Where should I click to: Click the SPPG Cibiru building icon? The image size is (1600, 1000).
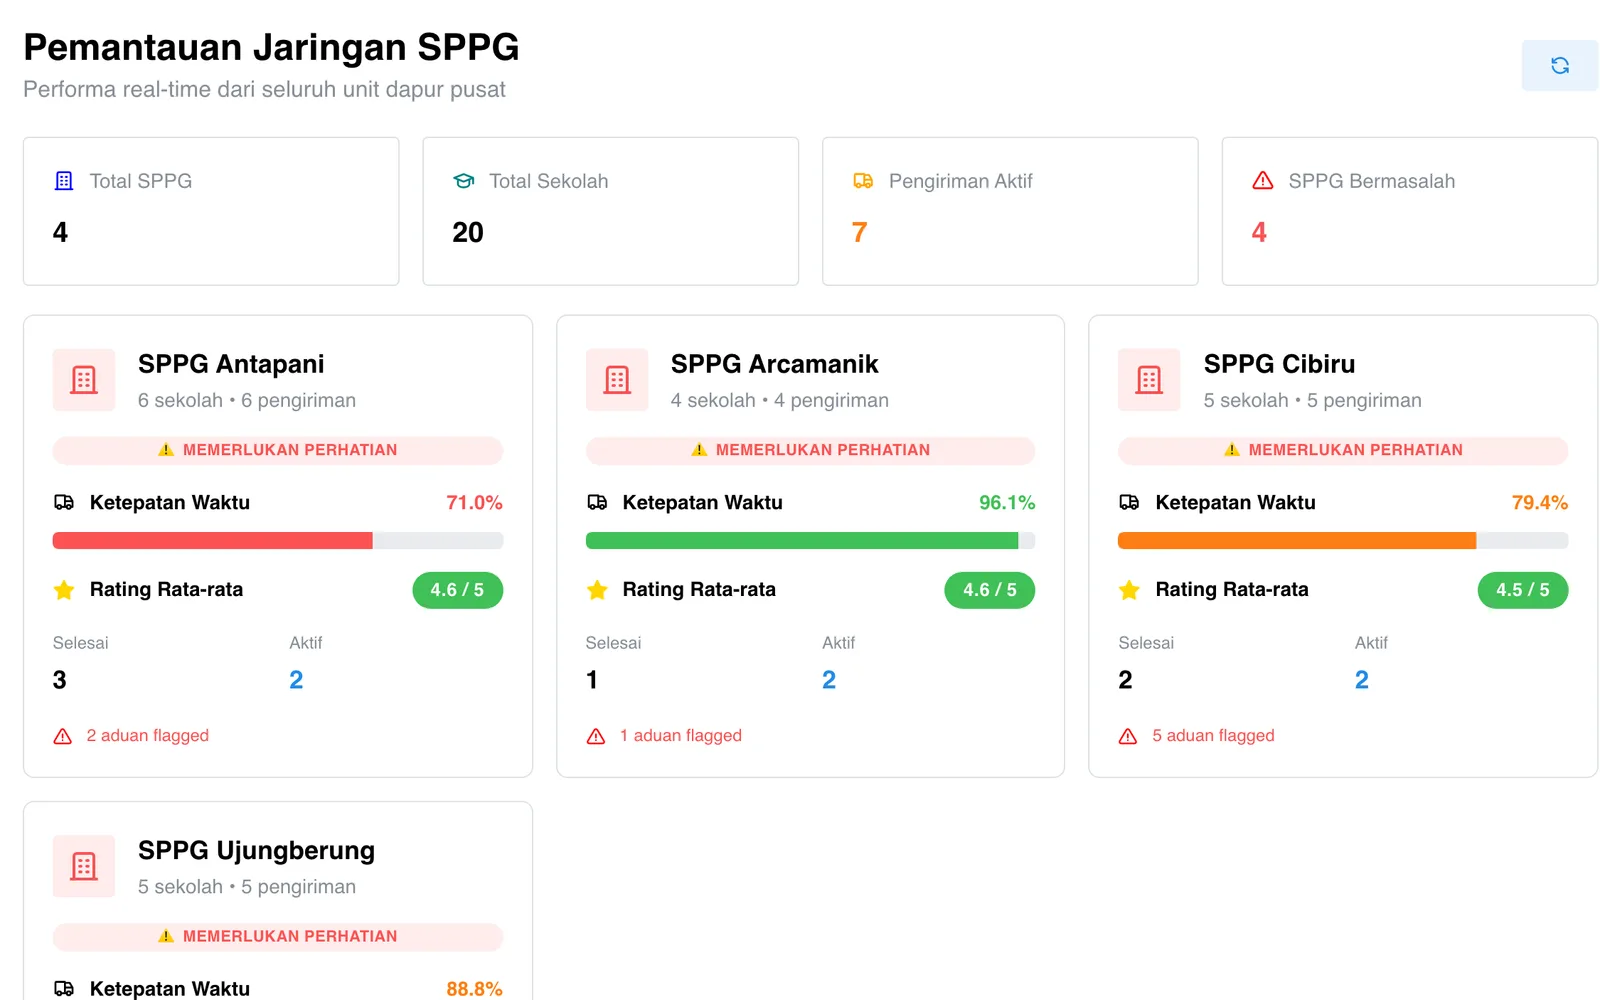click(x=1149, y=380)
